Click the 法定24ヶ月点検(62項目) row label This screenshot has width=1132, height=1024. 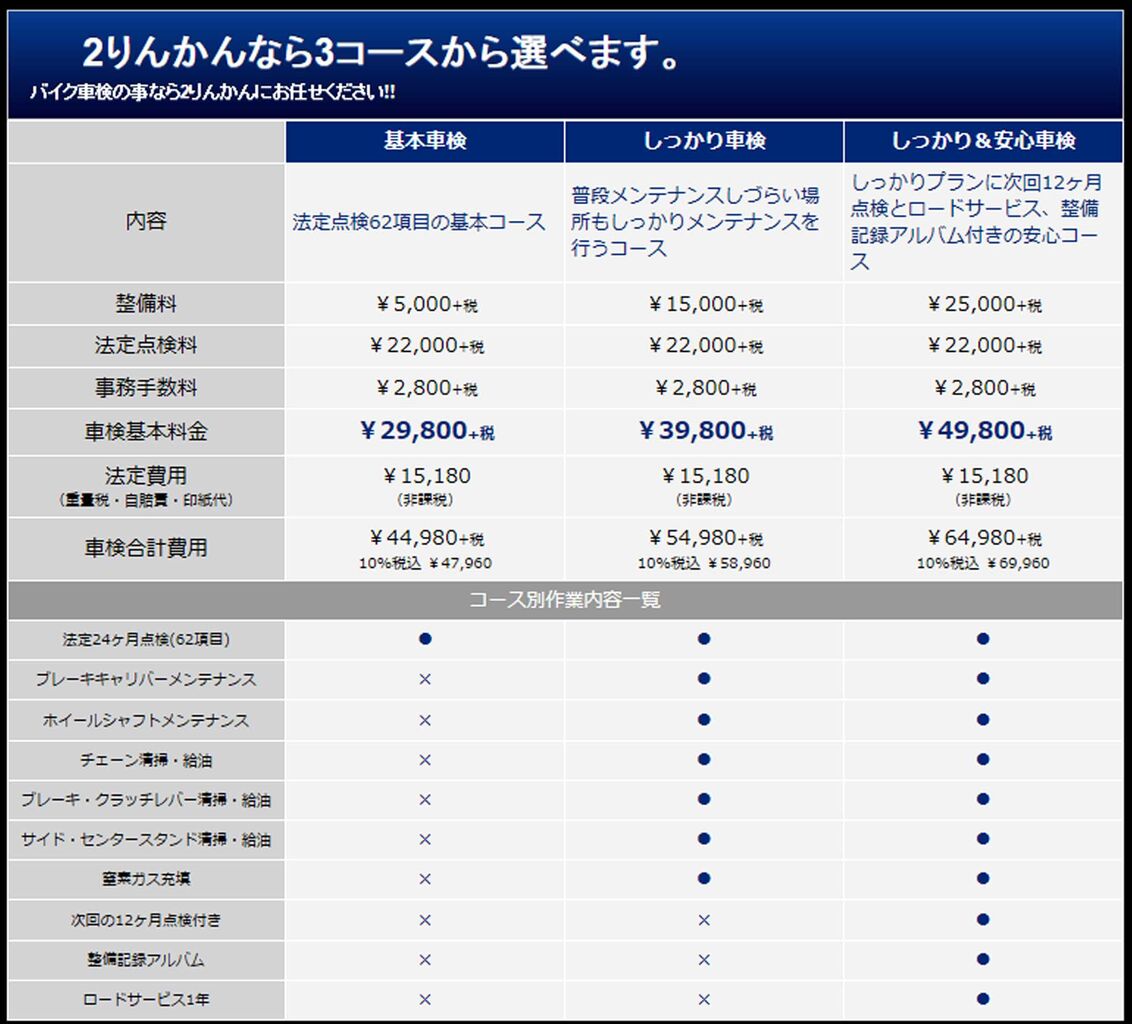[x=146, y=640]
